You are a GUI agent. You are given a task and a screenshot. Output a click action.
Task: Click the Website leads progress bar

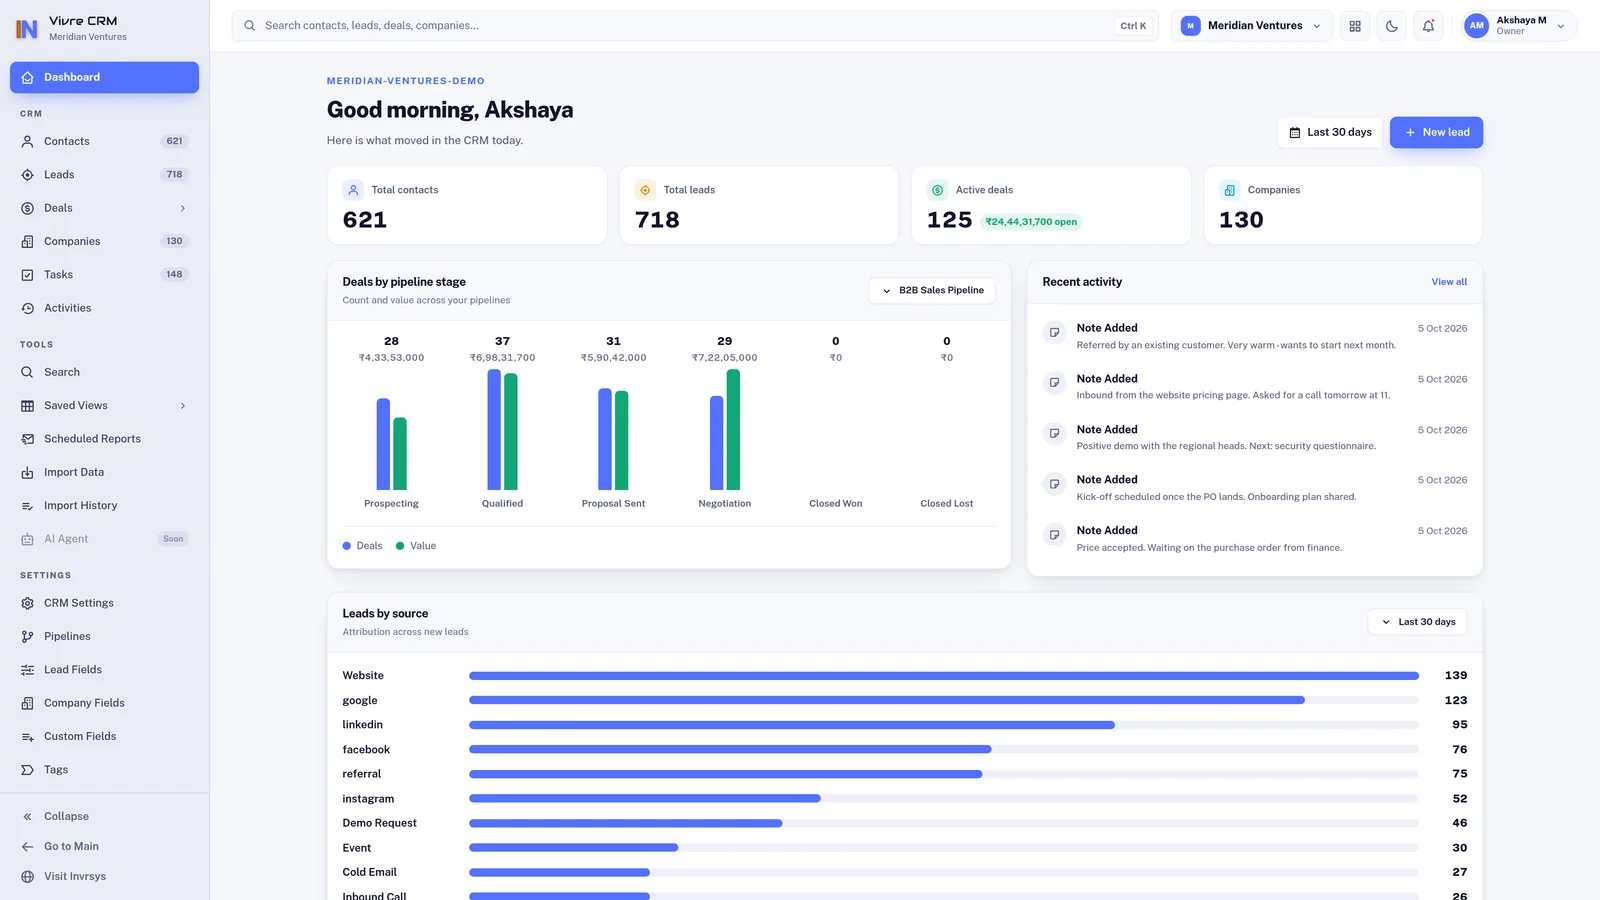(x=944, y=676)
